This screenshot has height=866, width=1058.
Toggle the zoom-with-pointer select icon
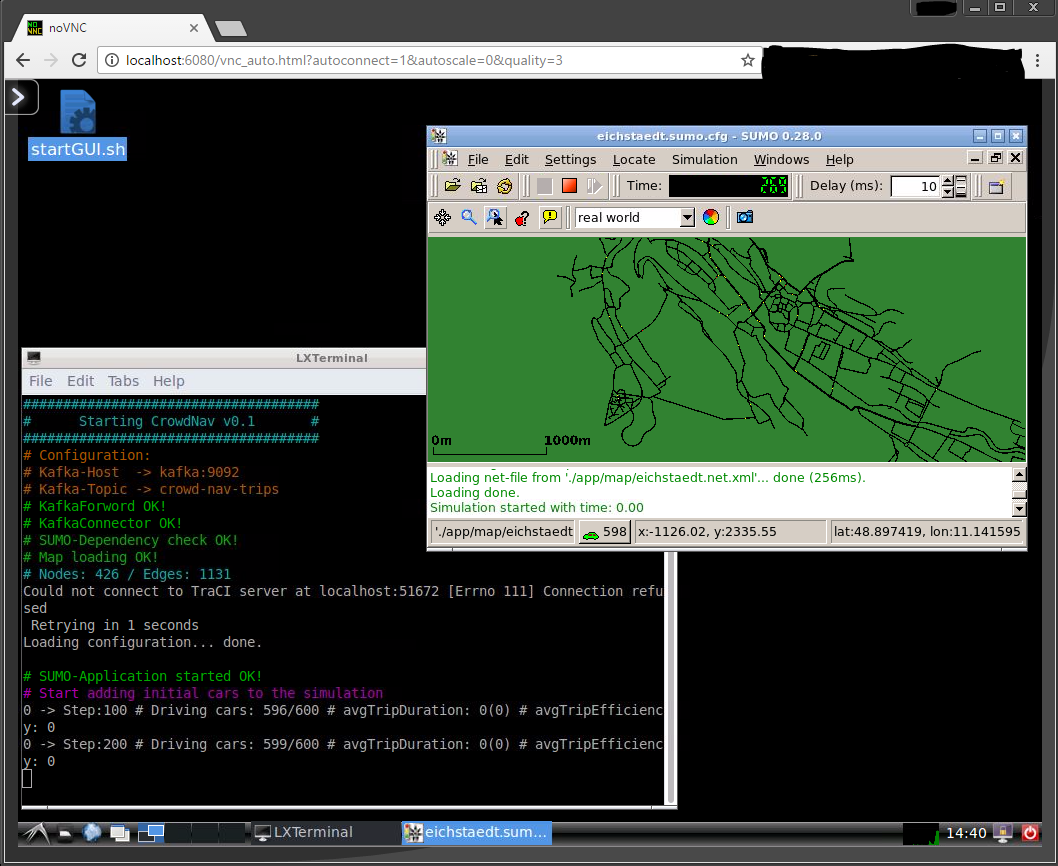click(x=495, y=217)
